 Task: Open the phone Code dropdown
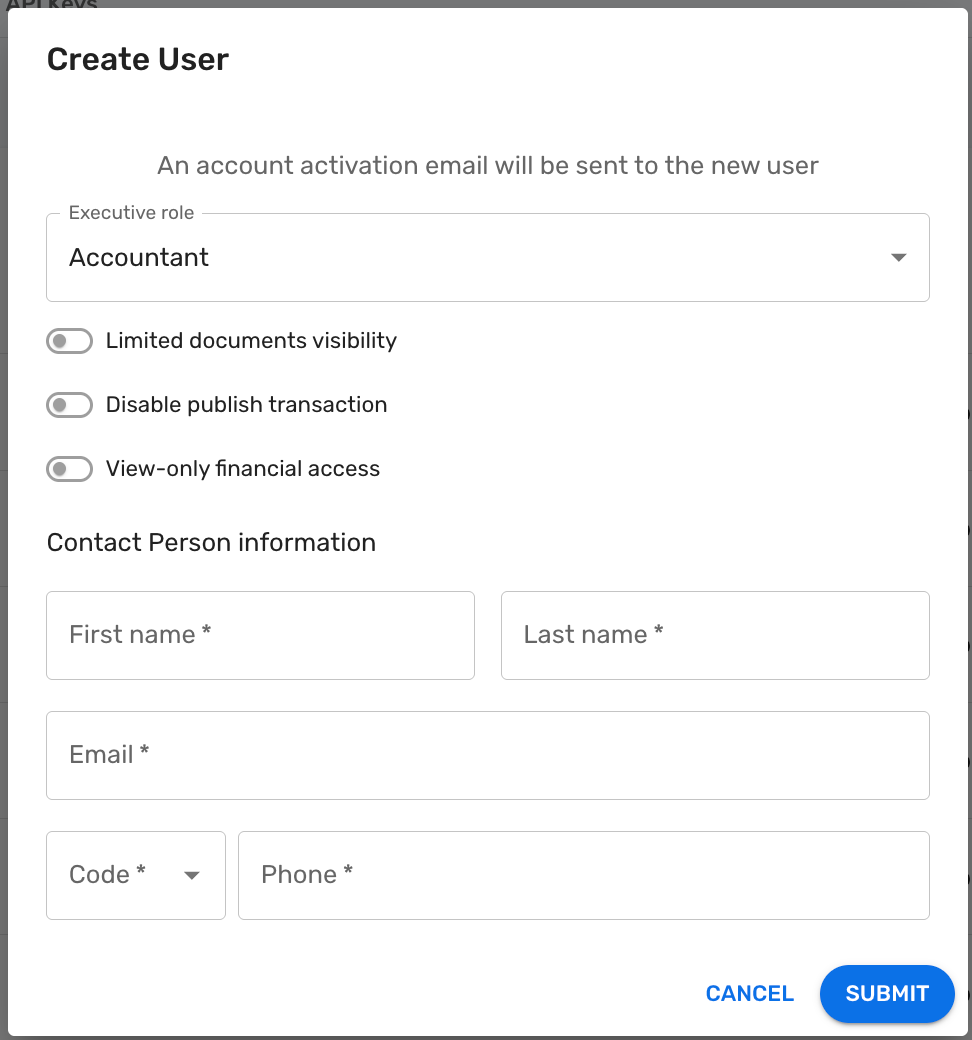[x=136, y=876]
